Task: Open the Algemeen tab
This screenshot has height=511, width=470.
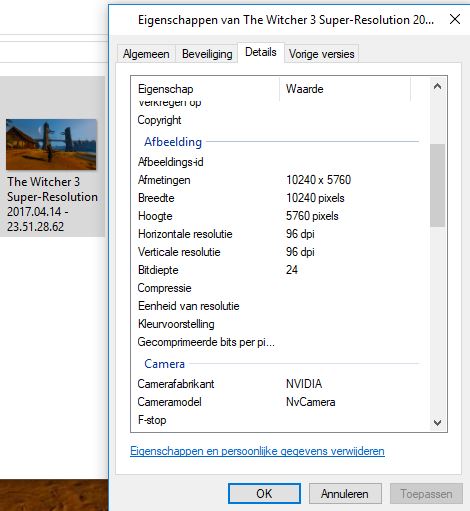Action: pyautogui.click(x=146, y=54)
